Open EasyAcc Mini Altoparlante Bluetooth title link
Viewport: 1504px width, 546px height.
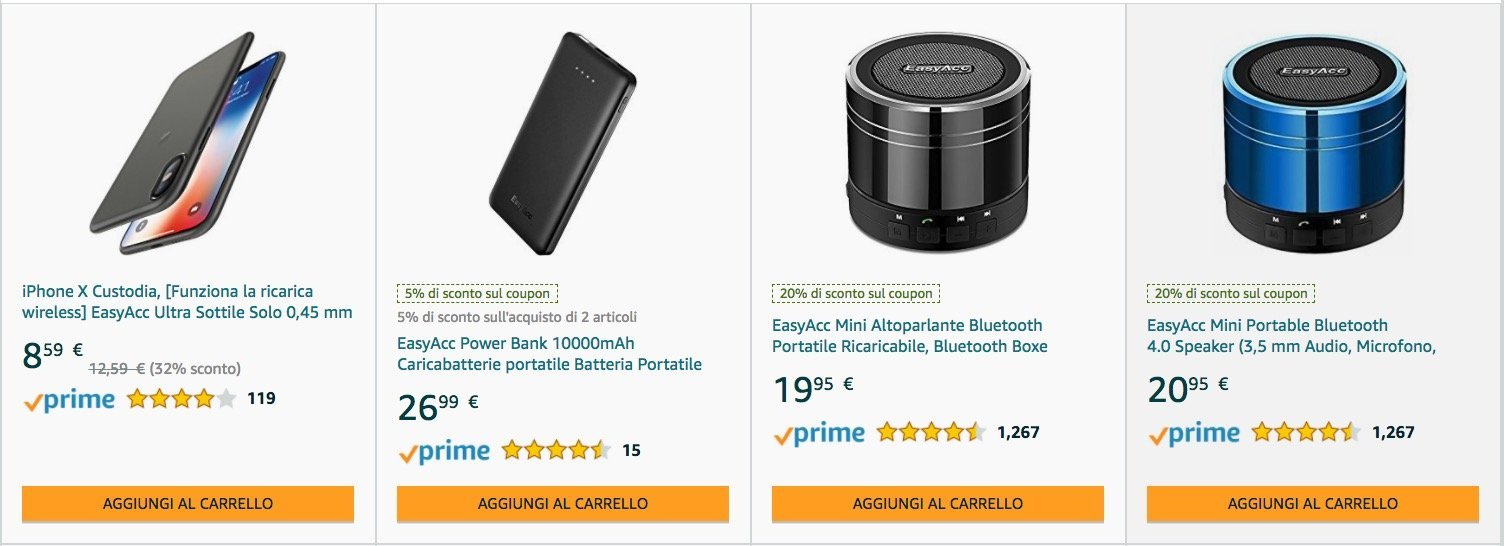tap(909, 336)
